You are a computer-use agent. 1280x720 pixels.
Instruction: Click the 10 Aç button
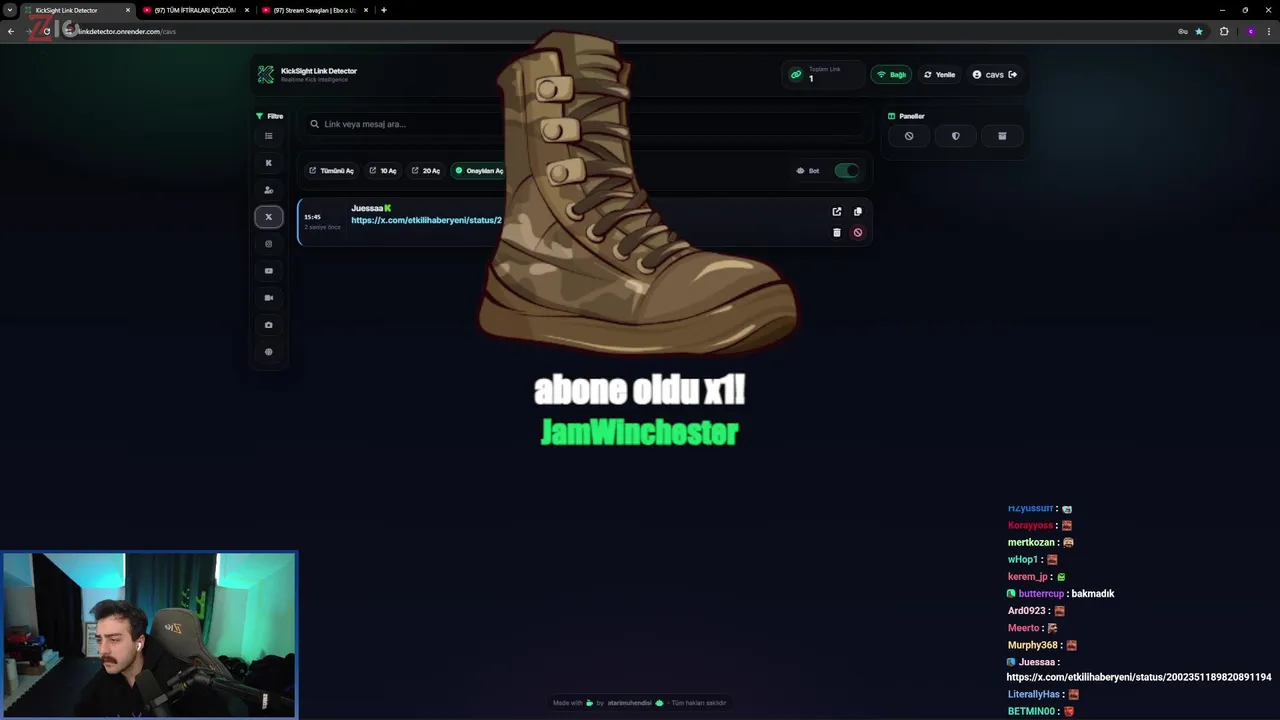383,171
